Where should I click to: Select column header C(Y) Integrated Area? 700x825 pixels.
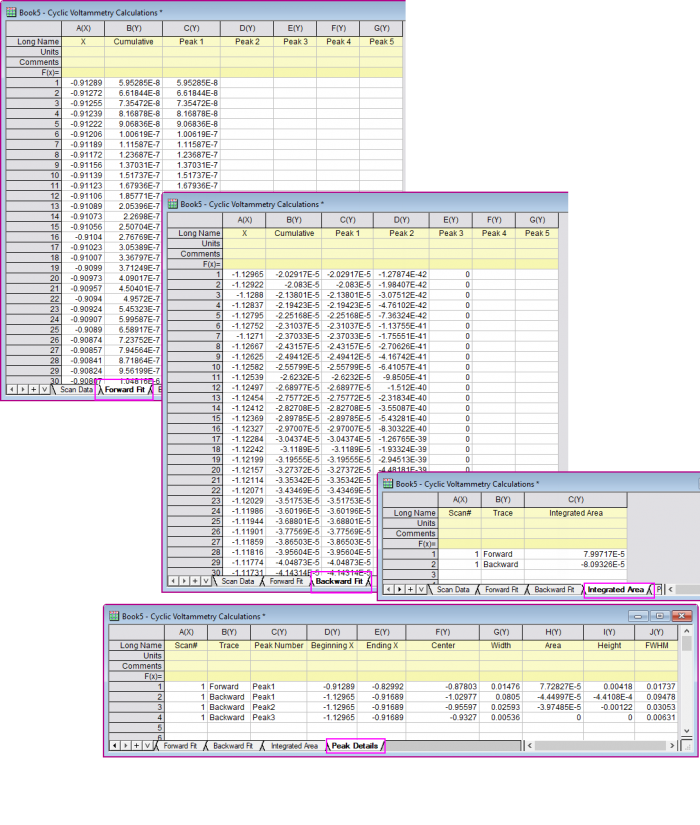point(576,499)
